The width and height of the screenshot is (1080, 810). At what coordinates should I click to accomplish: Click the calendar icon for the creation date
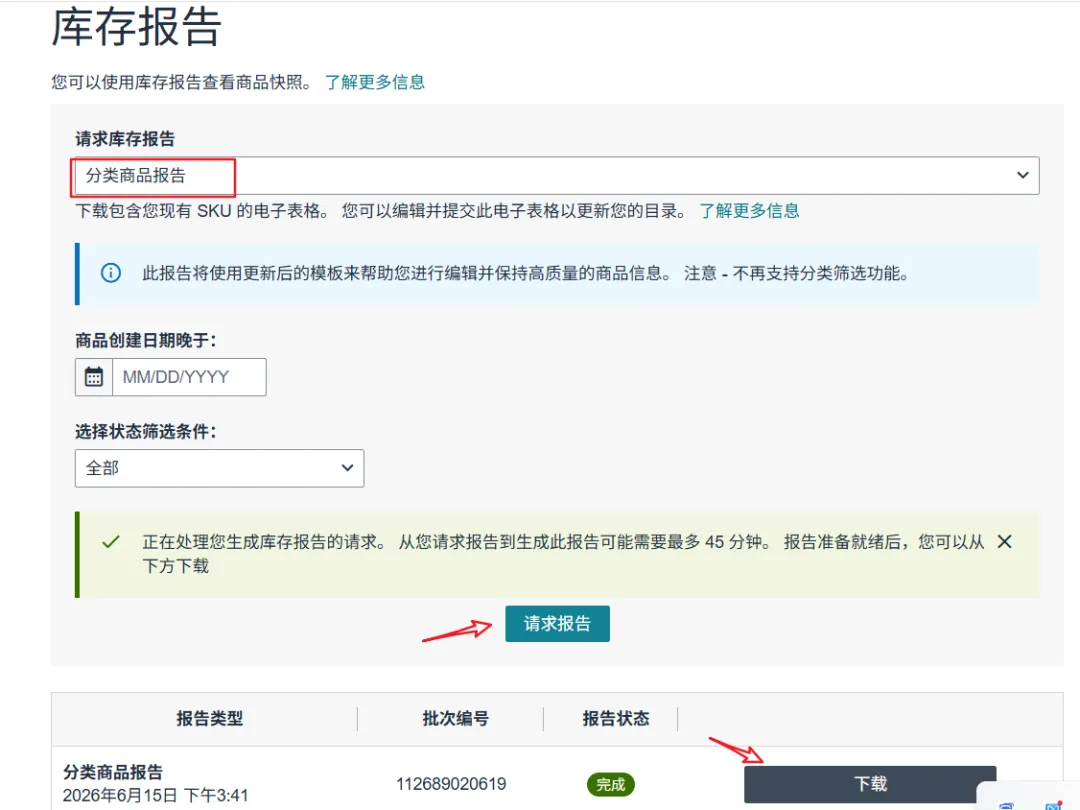point(94,377)
